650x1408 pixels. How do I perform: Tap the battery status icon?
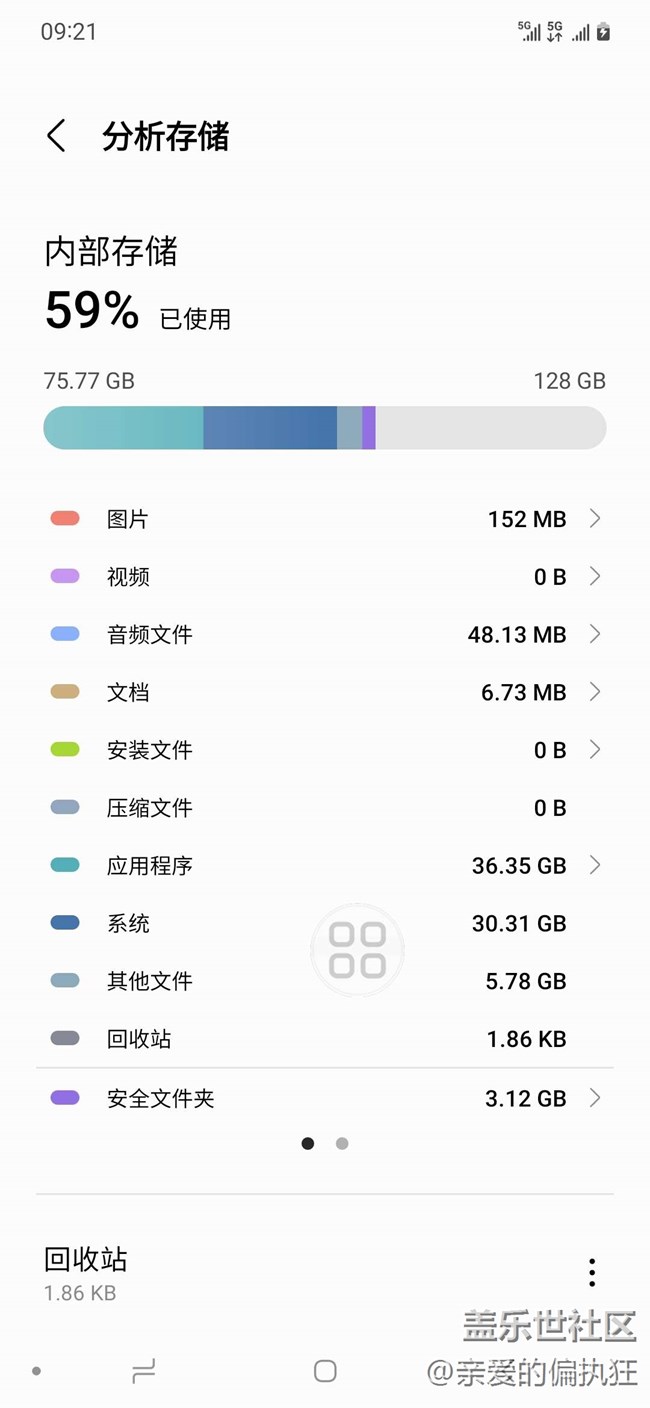pyautogui.click(x=603, y=32)
